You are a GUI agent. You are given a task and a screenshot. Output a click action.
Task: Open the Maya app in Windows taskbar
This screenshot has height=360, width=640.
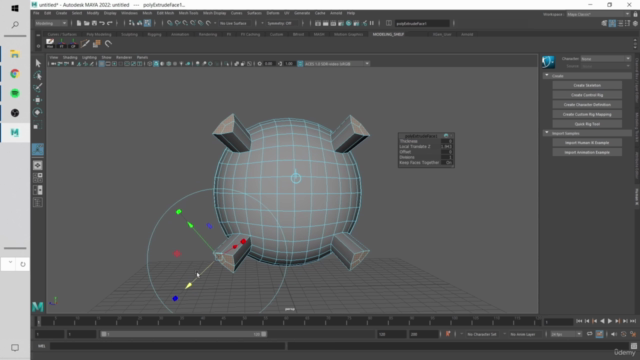15,133
